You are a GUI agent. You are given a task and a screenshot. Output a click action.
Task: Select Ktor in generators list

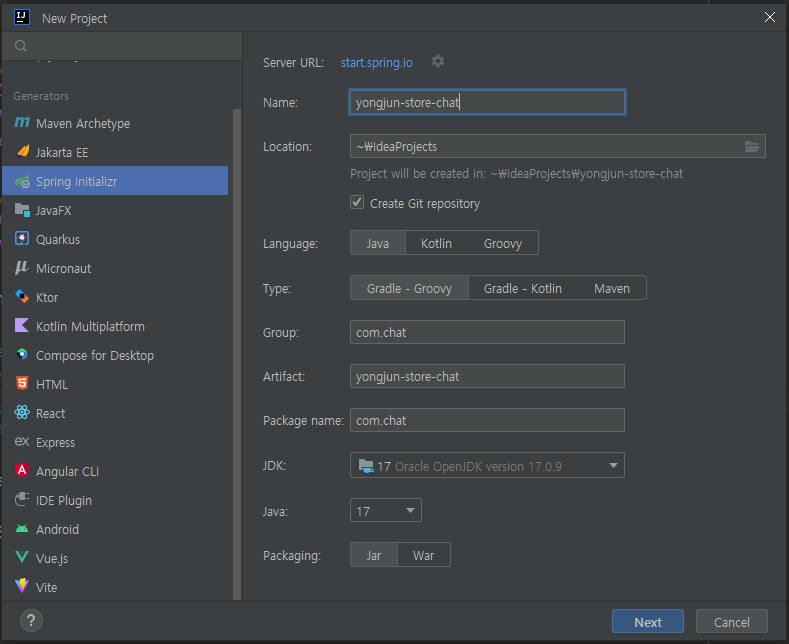pos(115,297)
